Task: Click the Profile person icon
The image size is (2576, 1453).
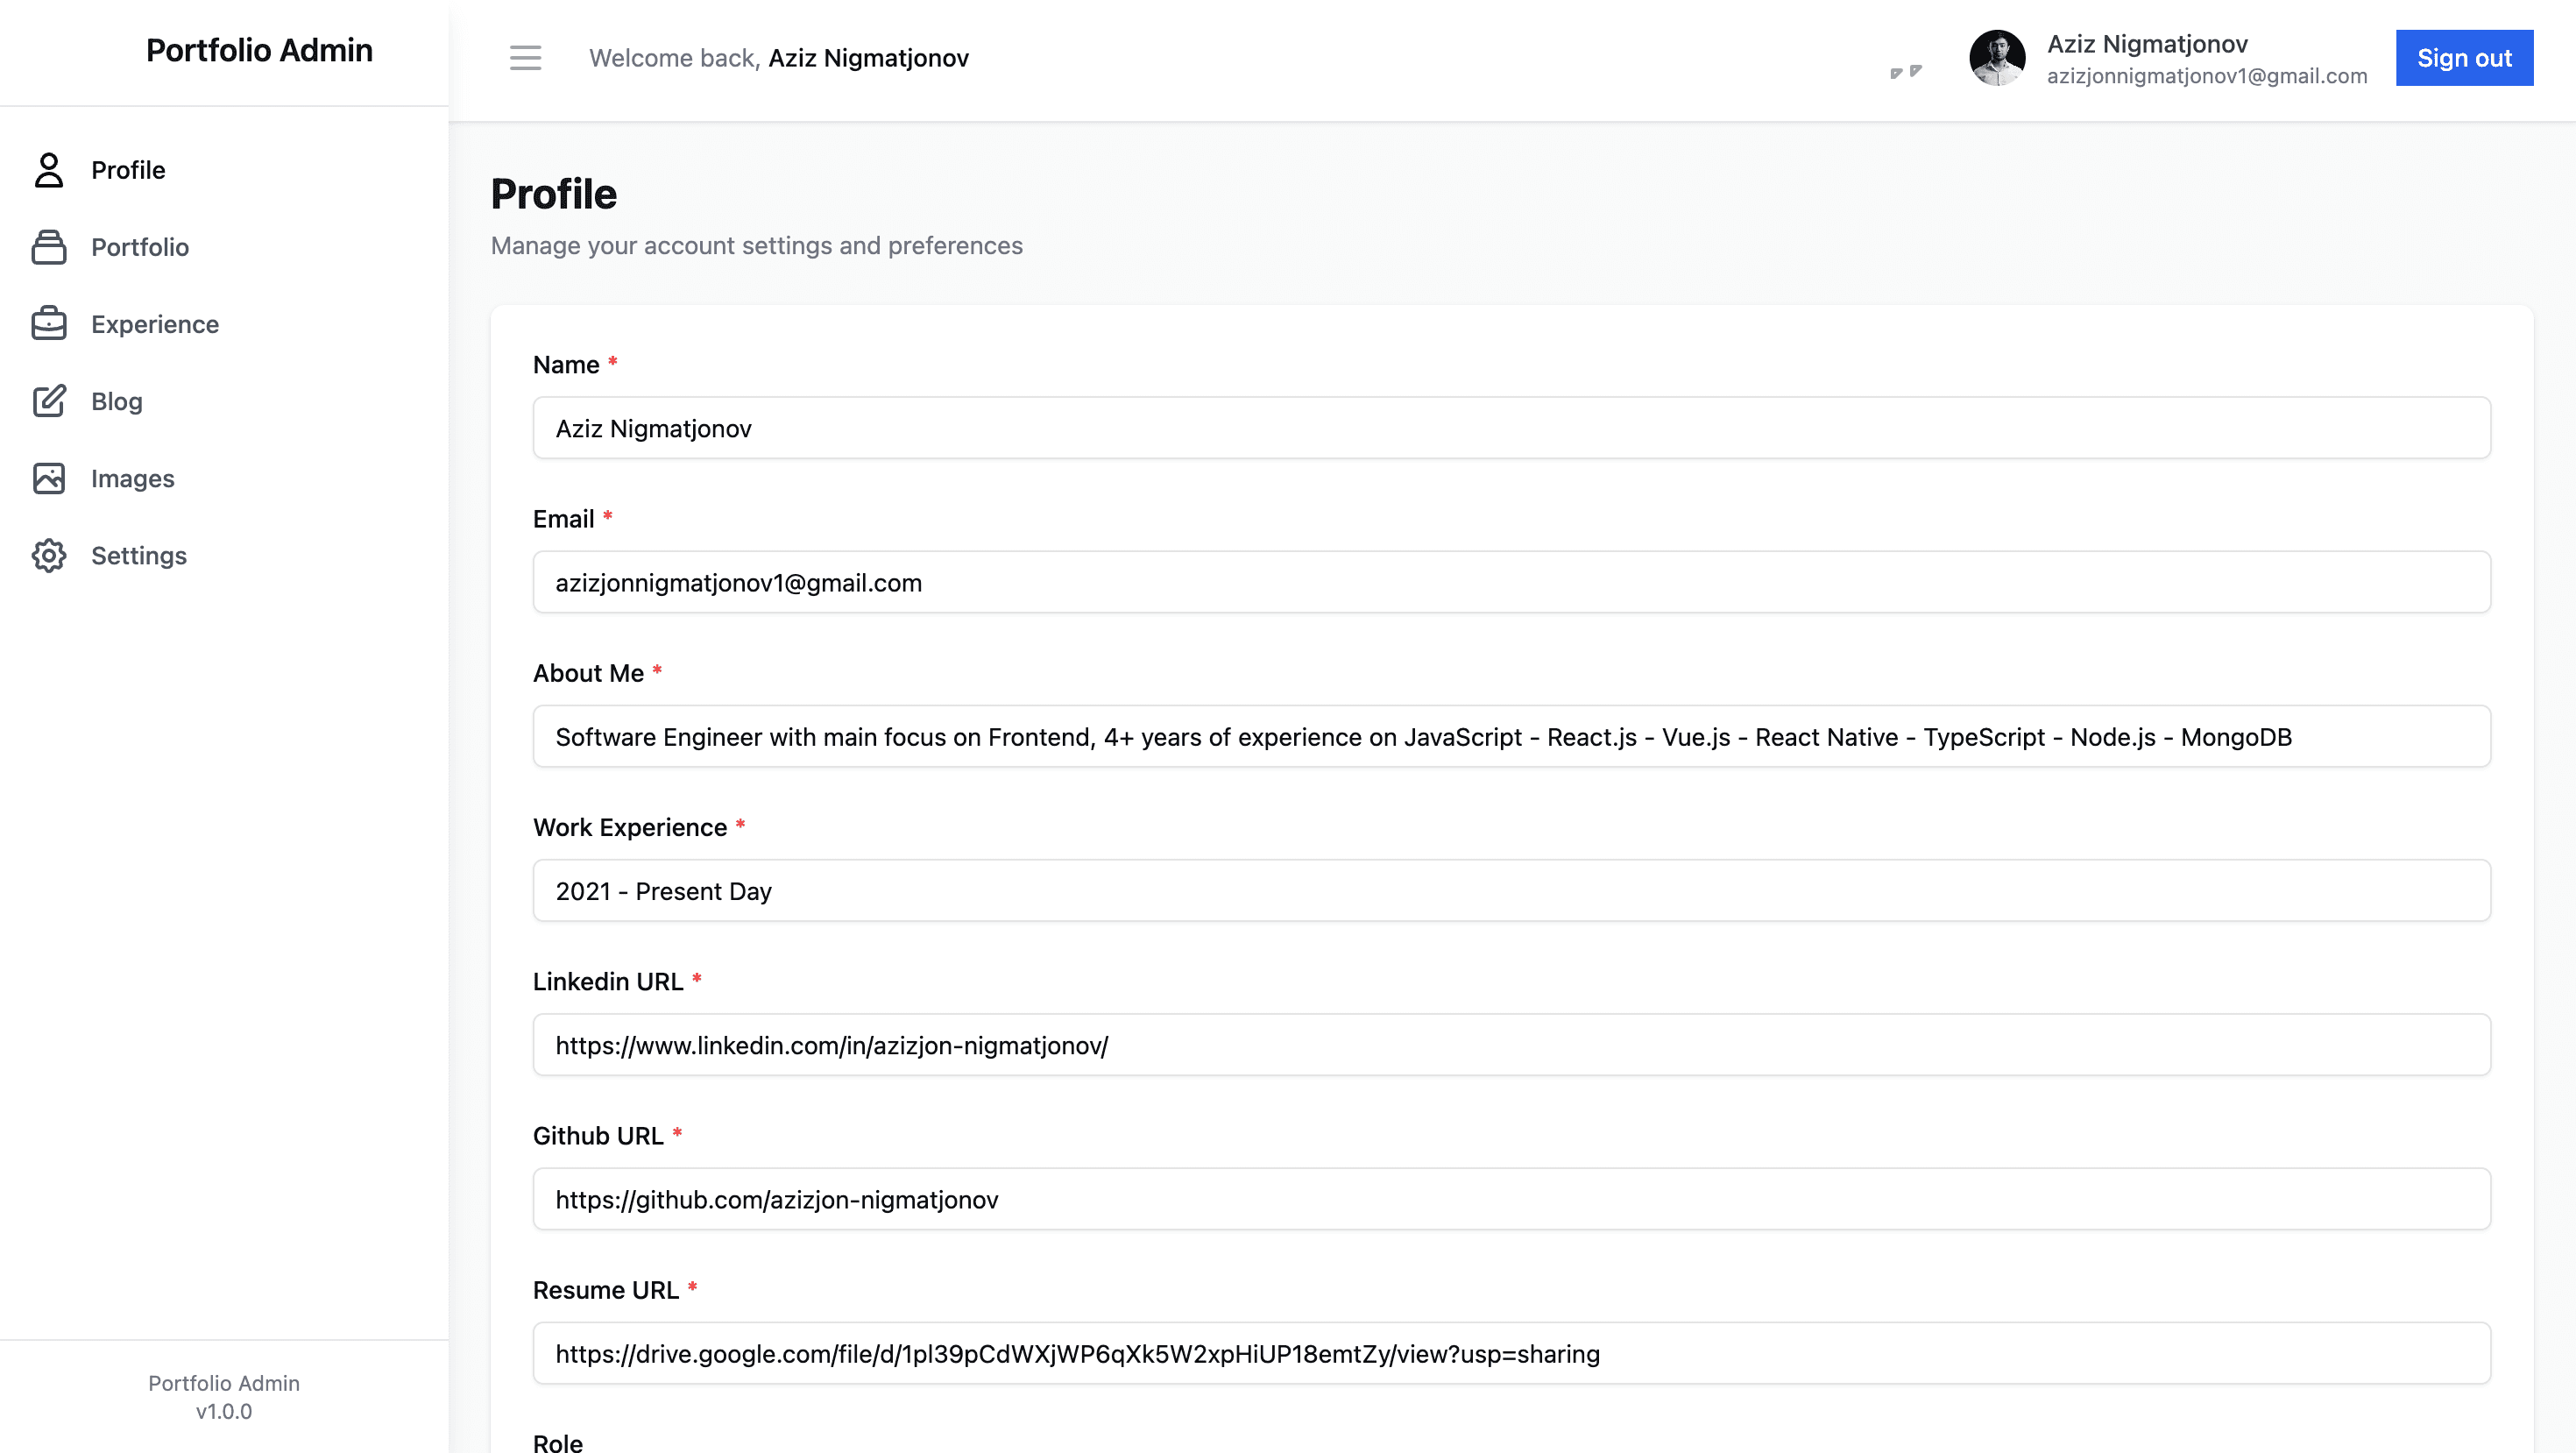Action: (48, 170)
